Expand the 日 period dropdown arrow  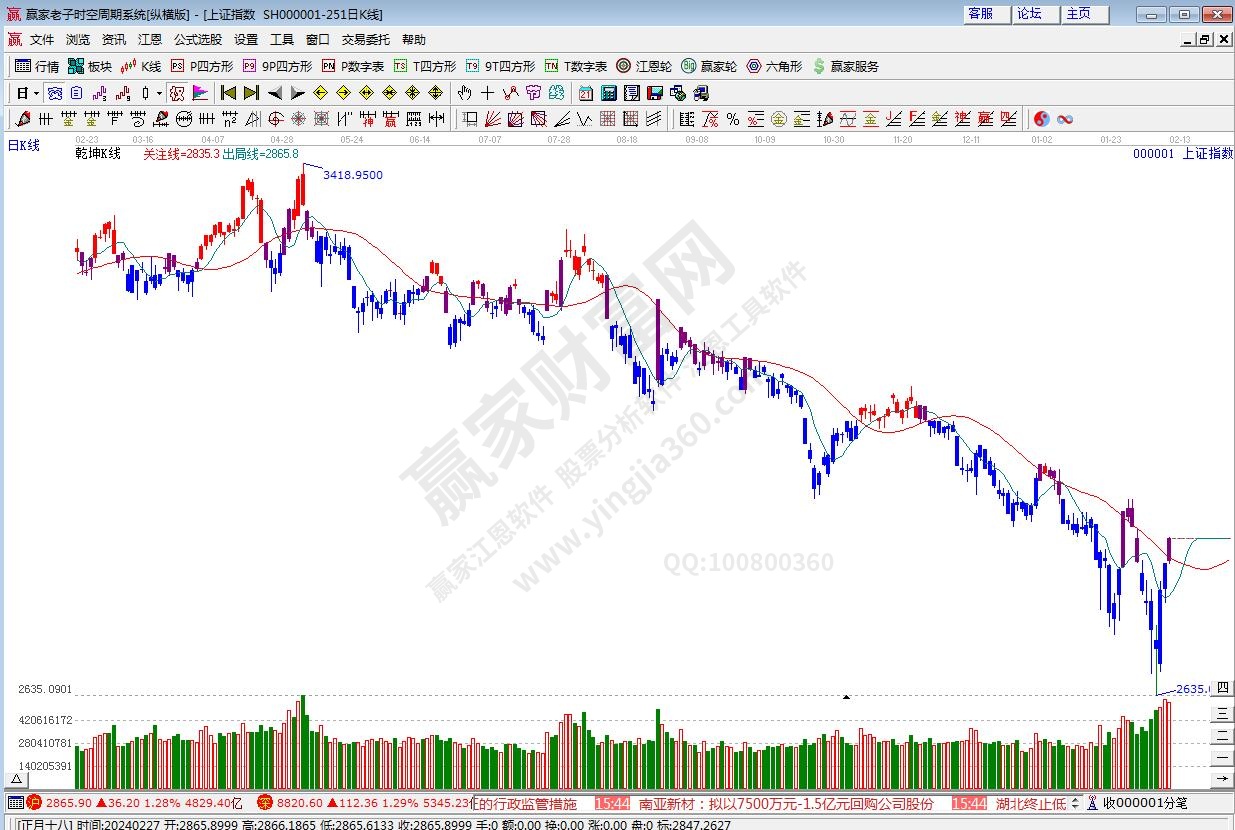37,93
